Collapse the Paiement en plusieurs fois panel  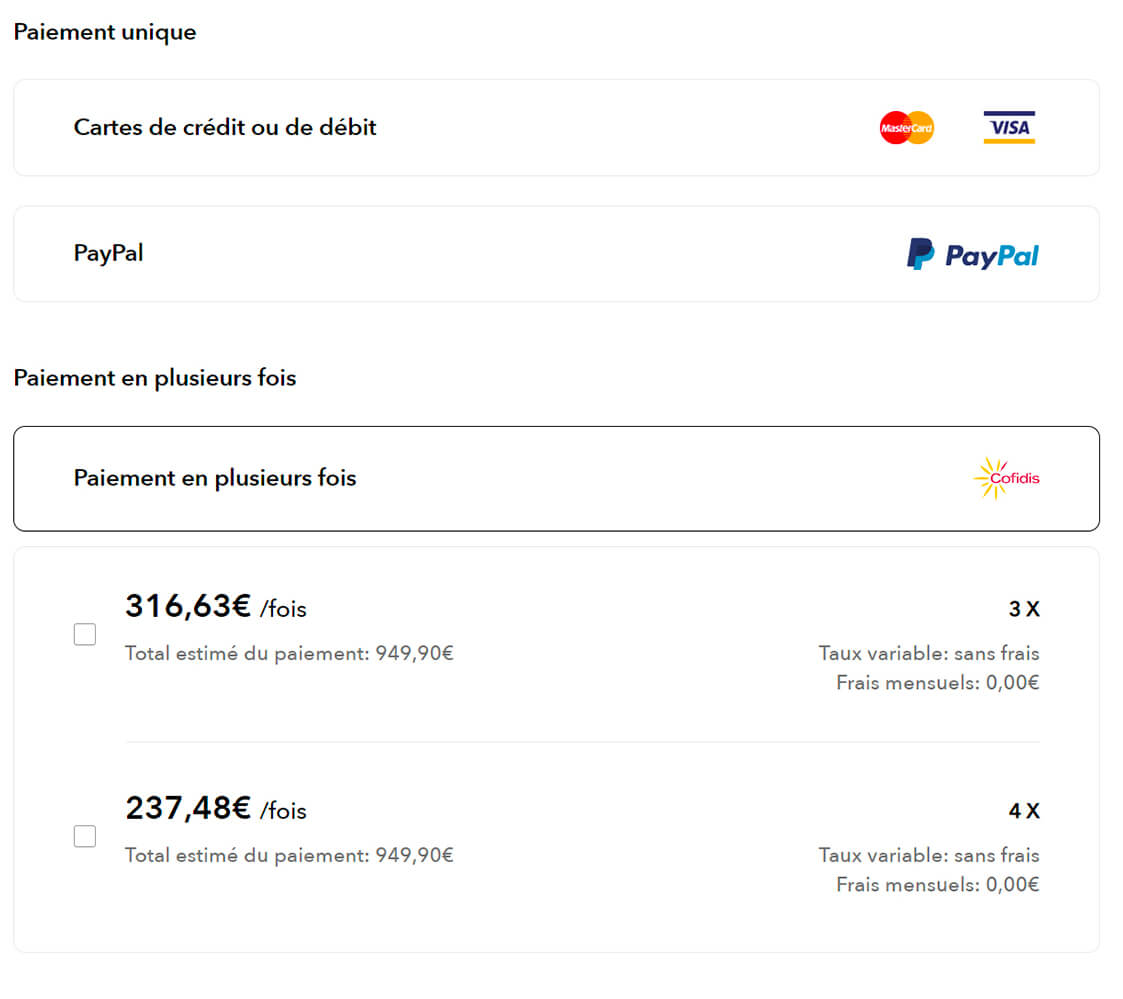[556, 478]
